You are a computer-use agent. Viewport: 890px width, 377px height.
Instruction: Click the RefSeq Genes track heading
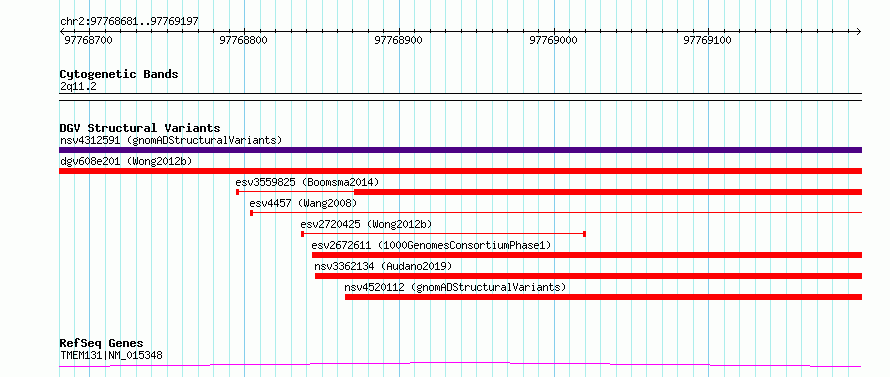[x=101, y=344]
